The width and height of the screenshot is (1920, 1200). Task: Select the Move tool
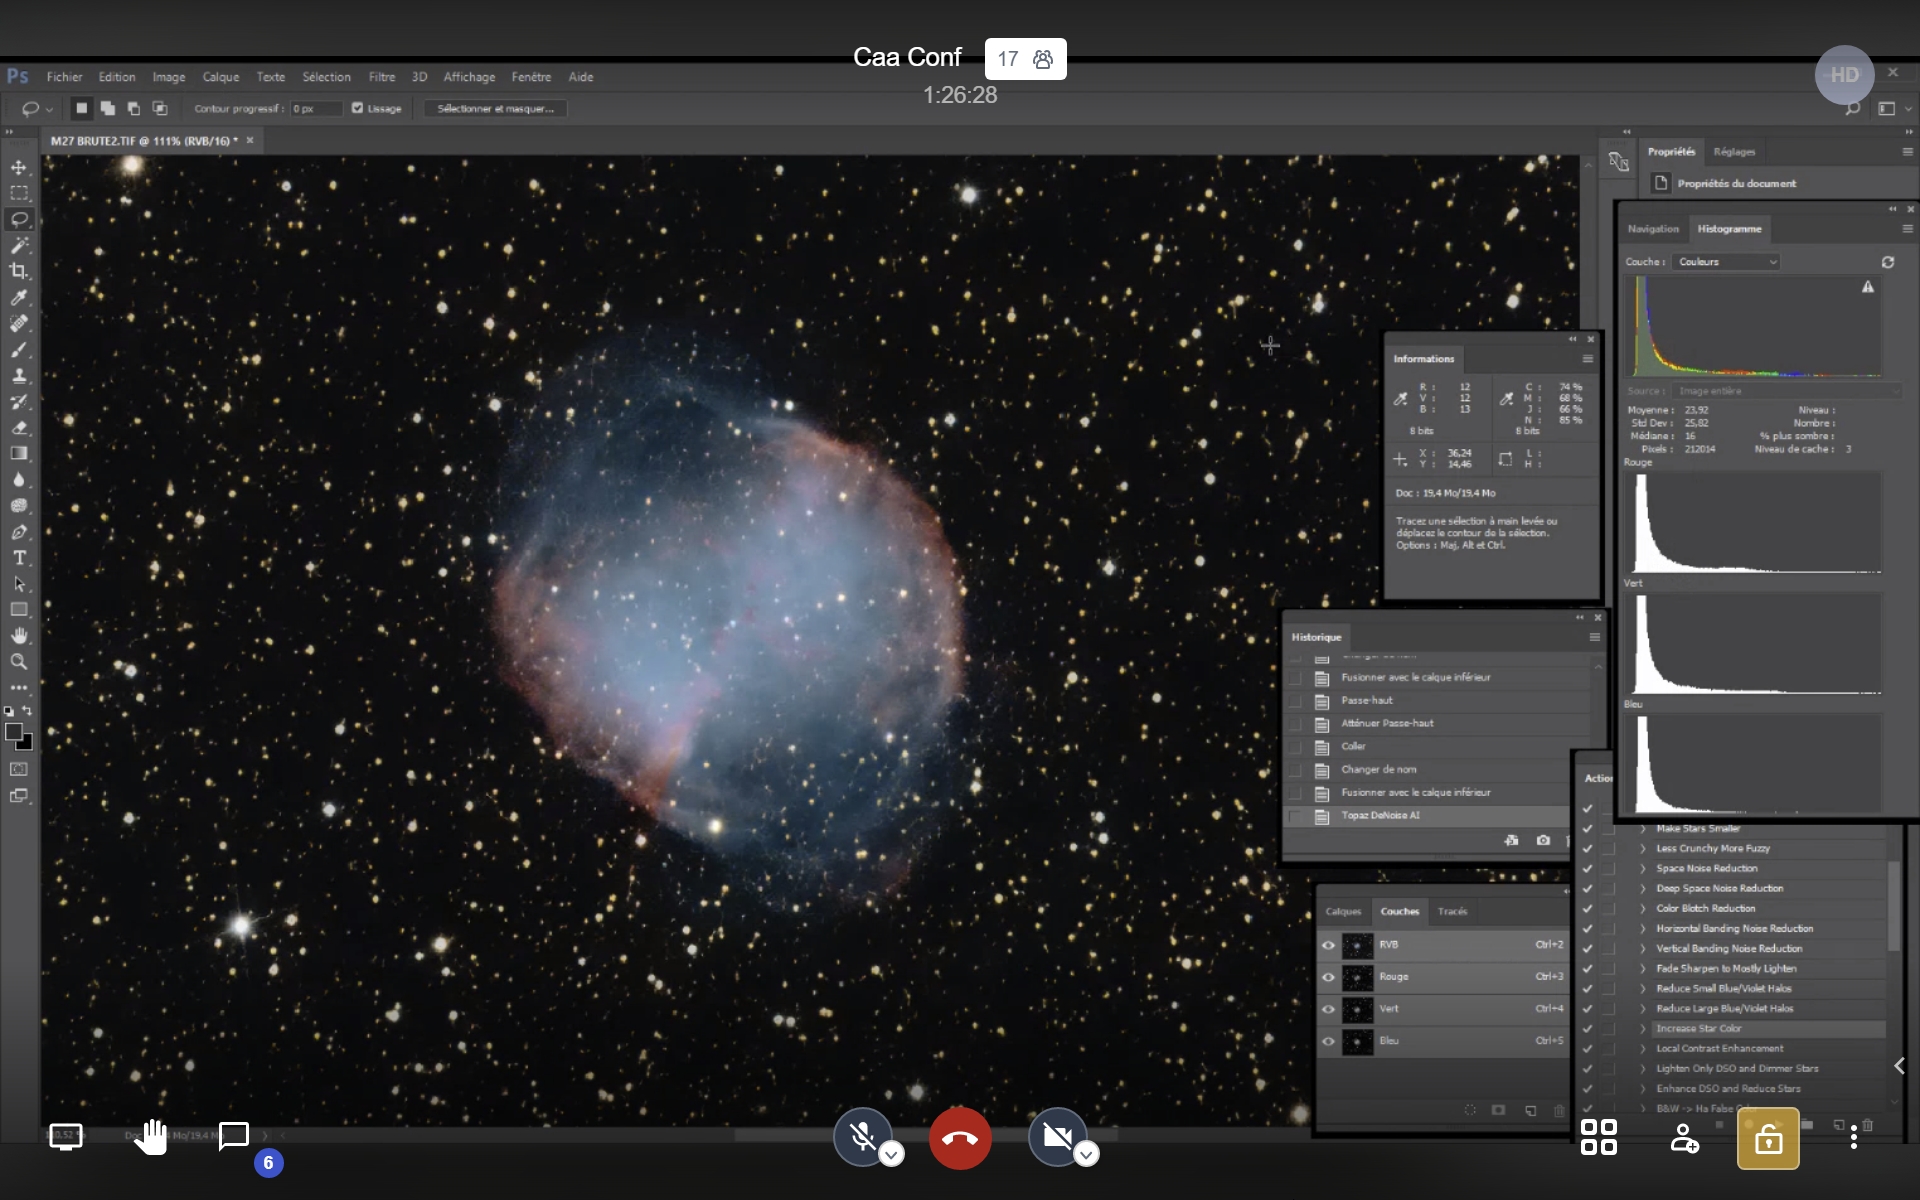click(19, 167)
